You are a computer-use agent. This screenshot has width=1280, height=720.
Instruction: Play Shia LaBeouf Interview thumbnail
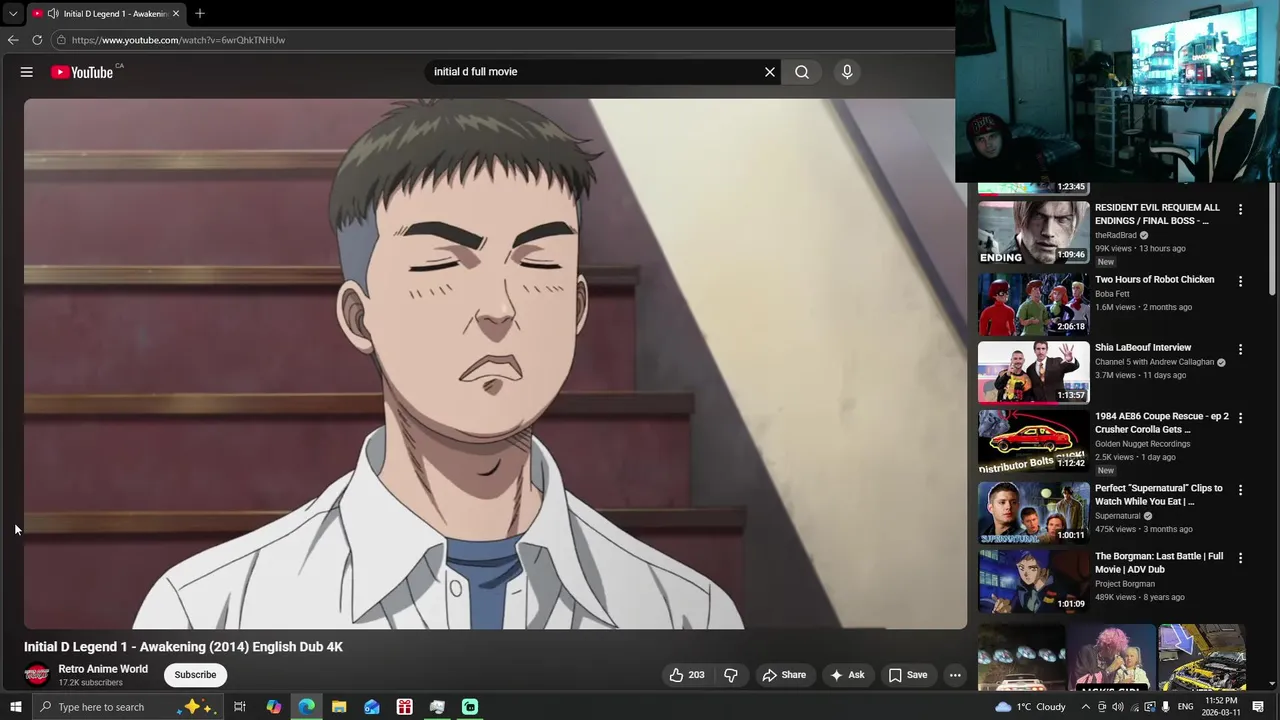(x=1033, y=372)
